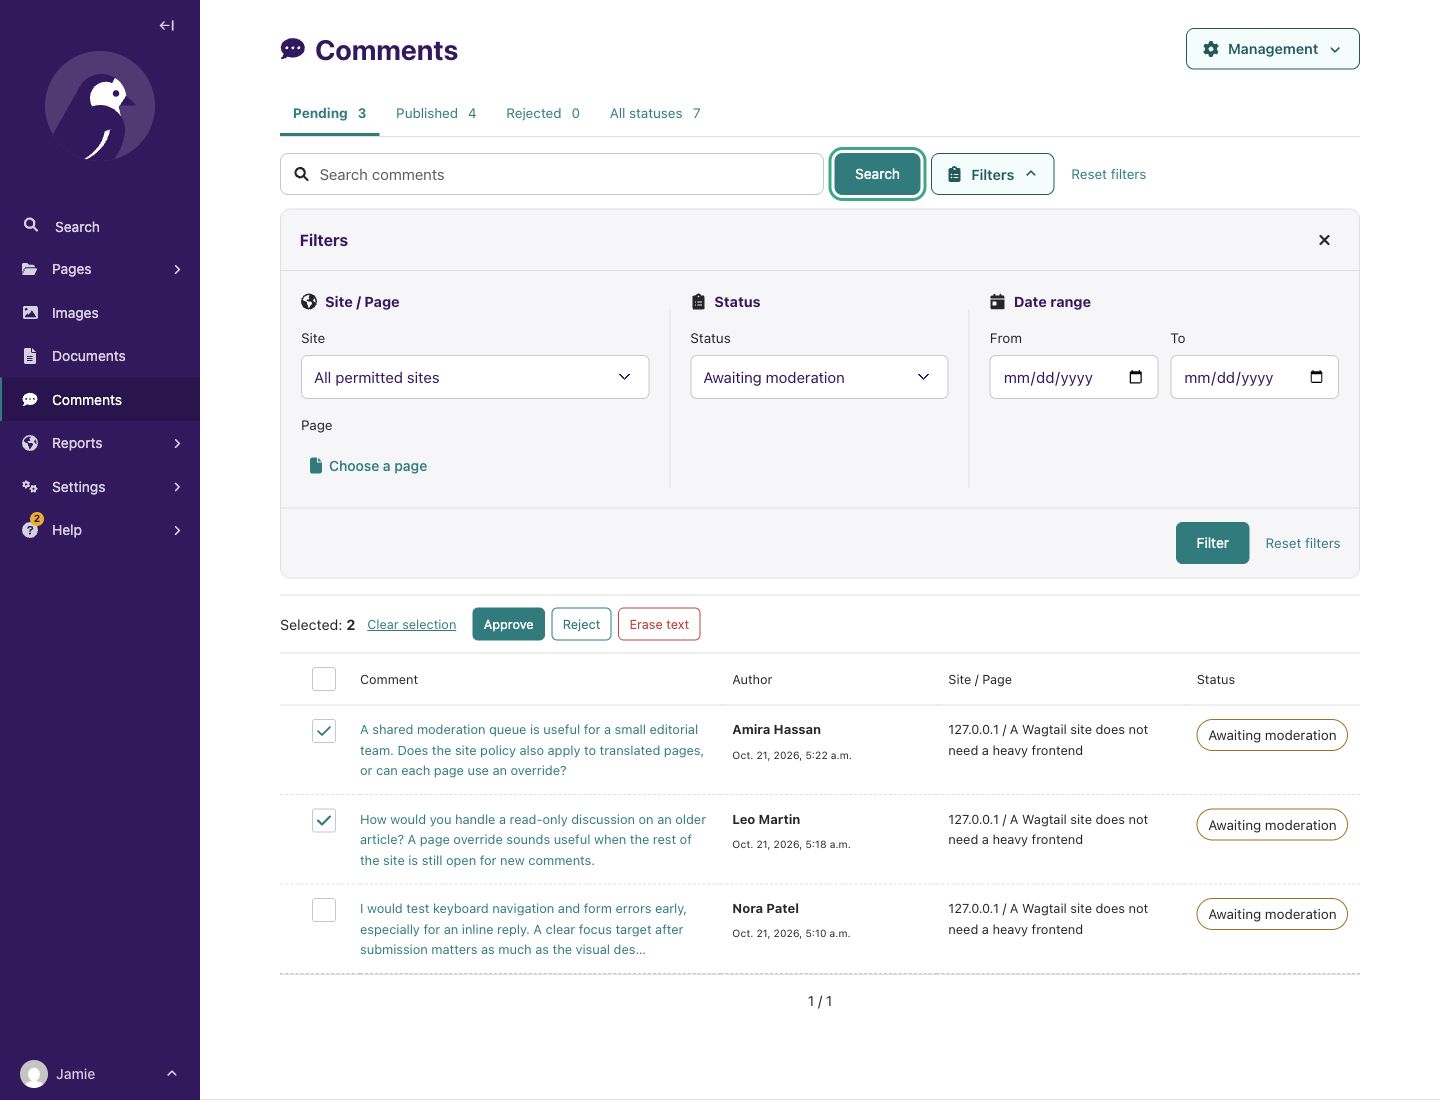
Task: Click the Clear selection link
Action: coord(411,625)
